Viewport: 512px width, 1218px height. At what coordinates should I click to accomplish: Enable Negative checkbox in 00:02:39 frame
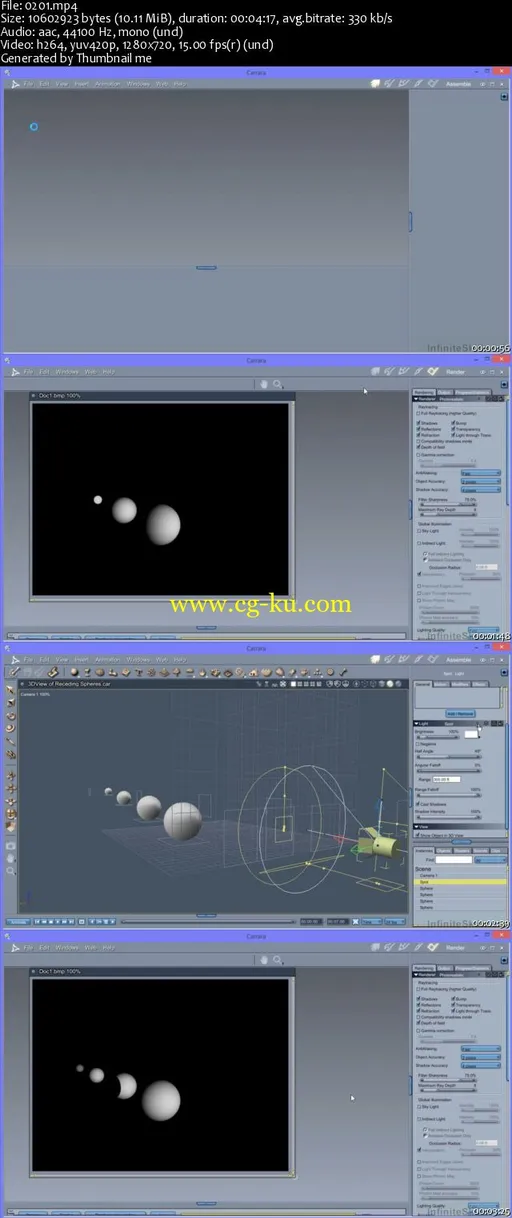pyautogui.click(x=417, y=744)
